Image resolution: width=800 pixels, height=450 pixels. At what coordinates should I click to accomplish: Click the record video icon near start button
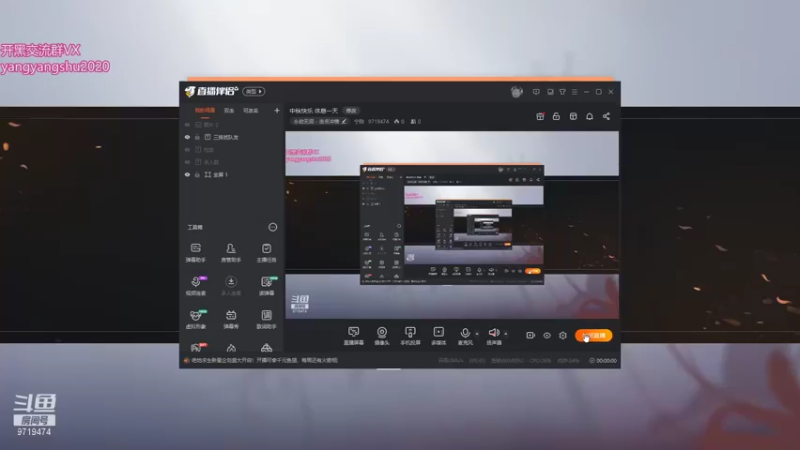point(531,335)
